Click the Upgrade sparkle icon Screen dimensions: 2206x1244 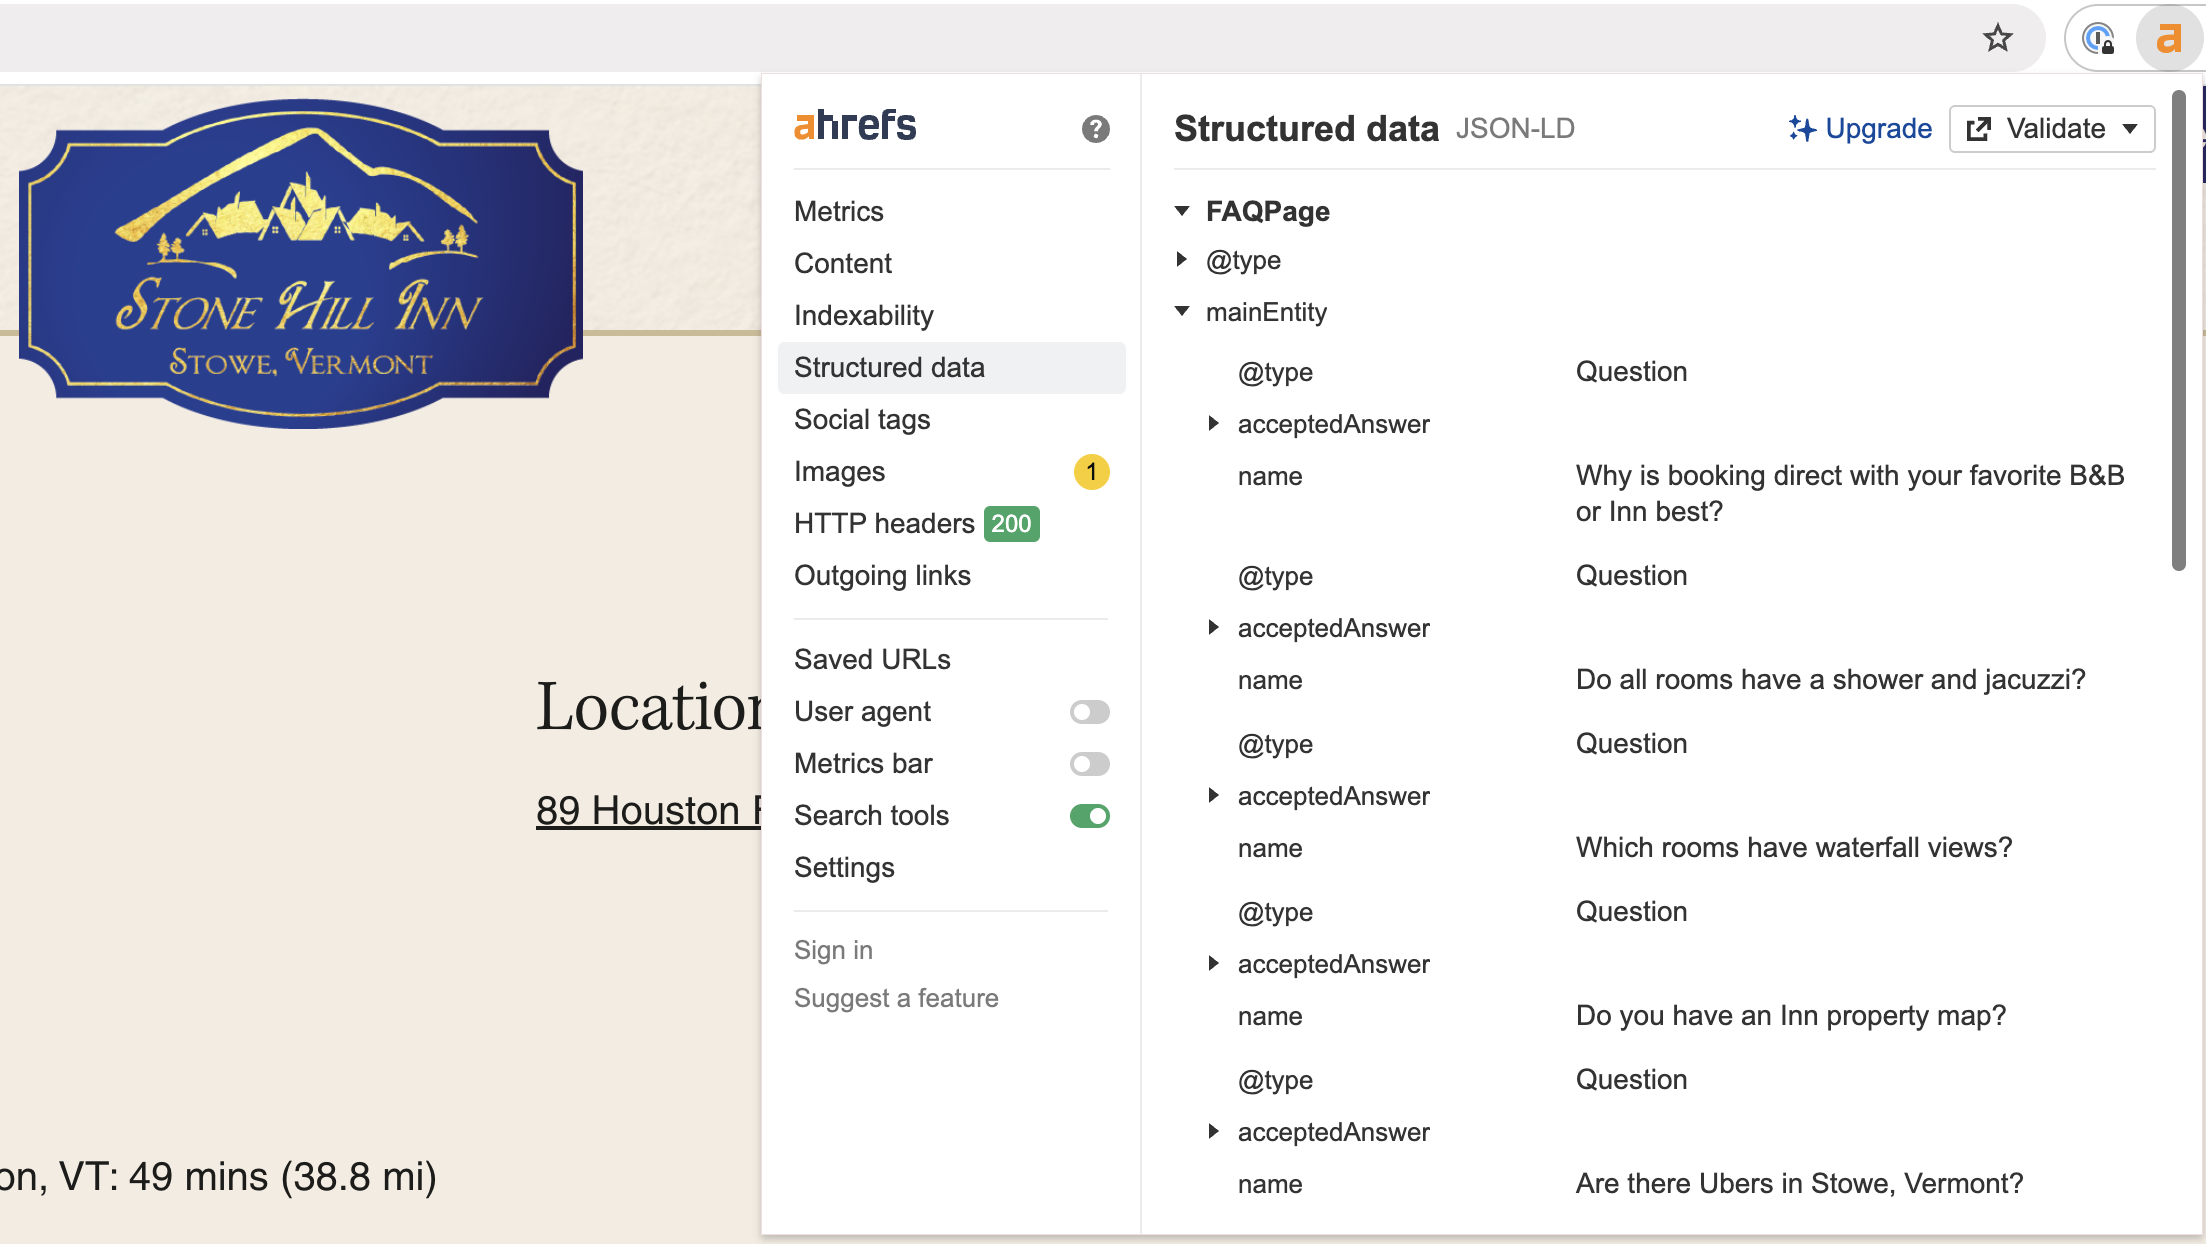point(1802,129)
